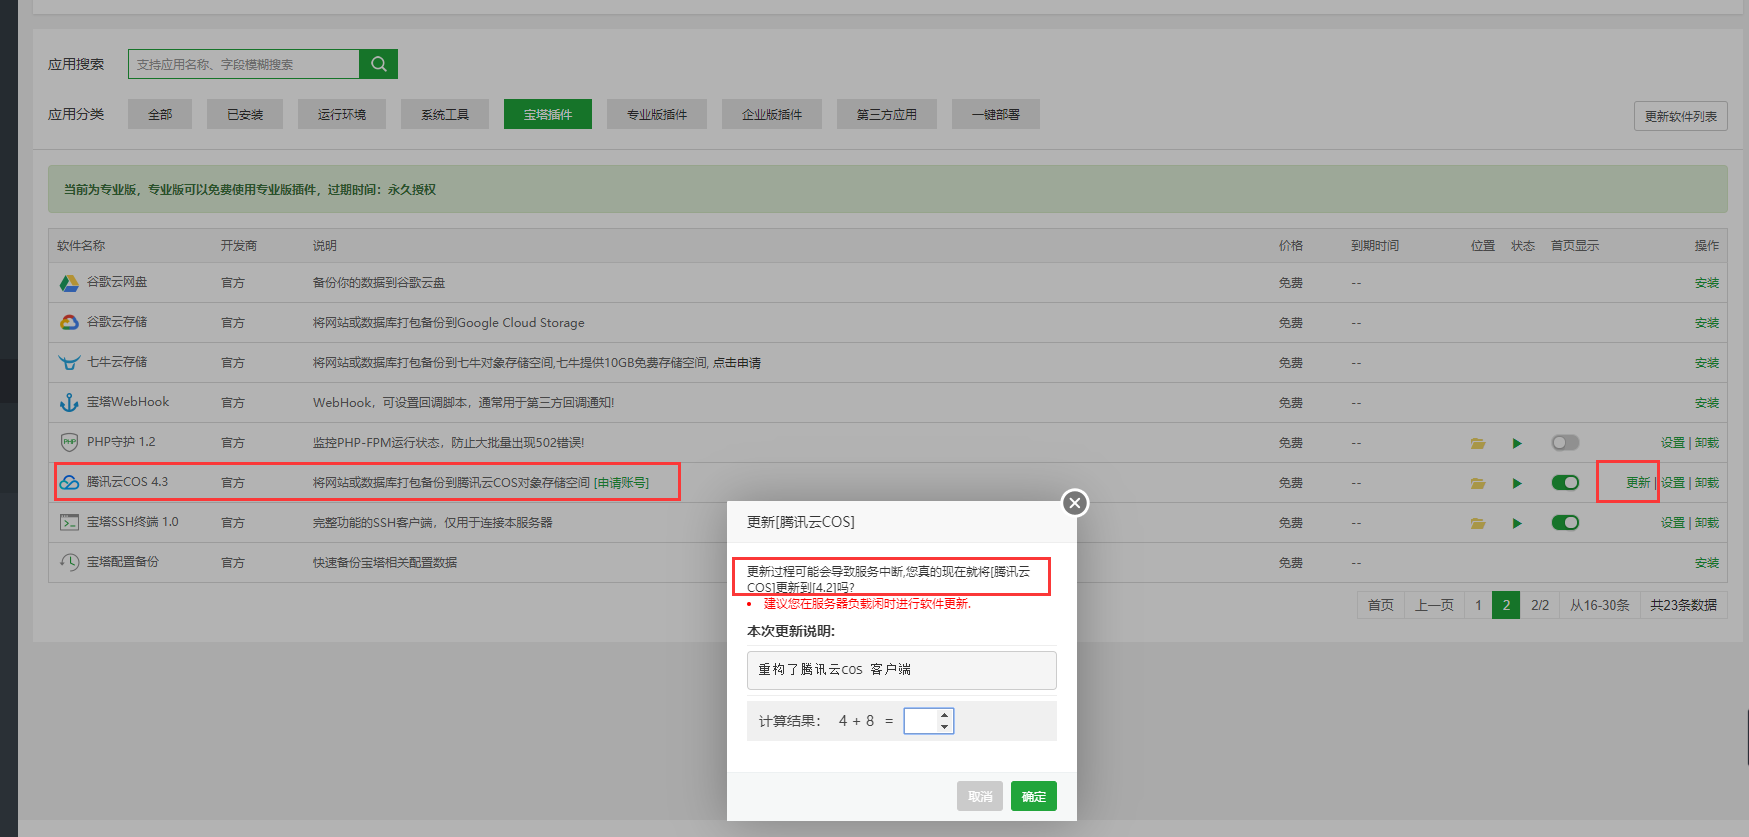Select the 宝塔插件 category tab

pos(548,114)
